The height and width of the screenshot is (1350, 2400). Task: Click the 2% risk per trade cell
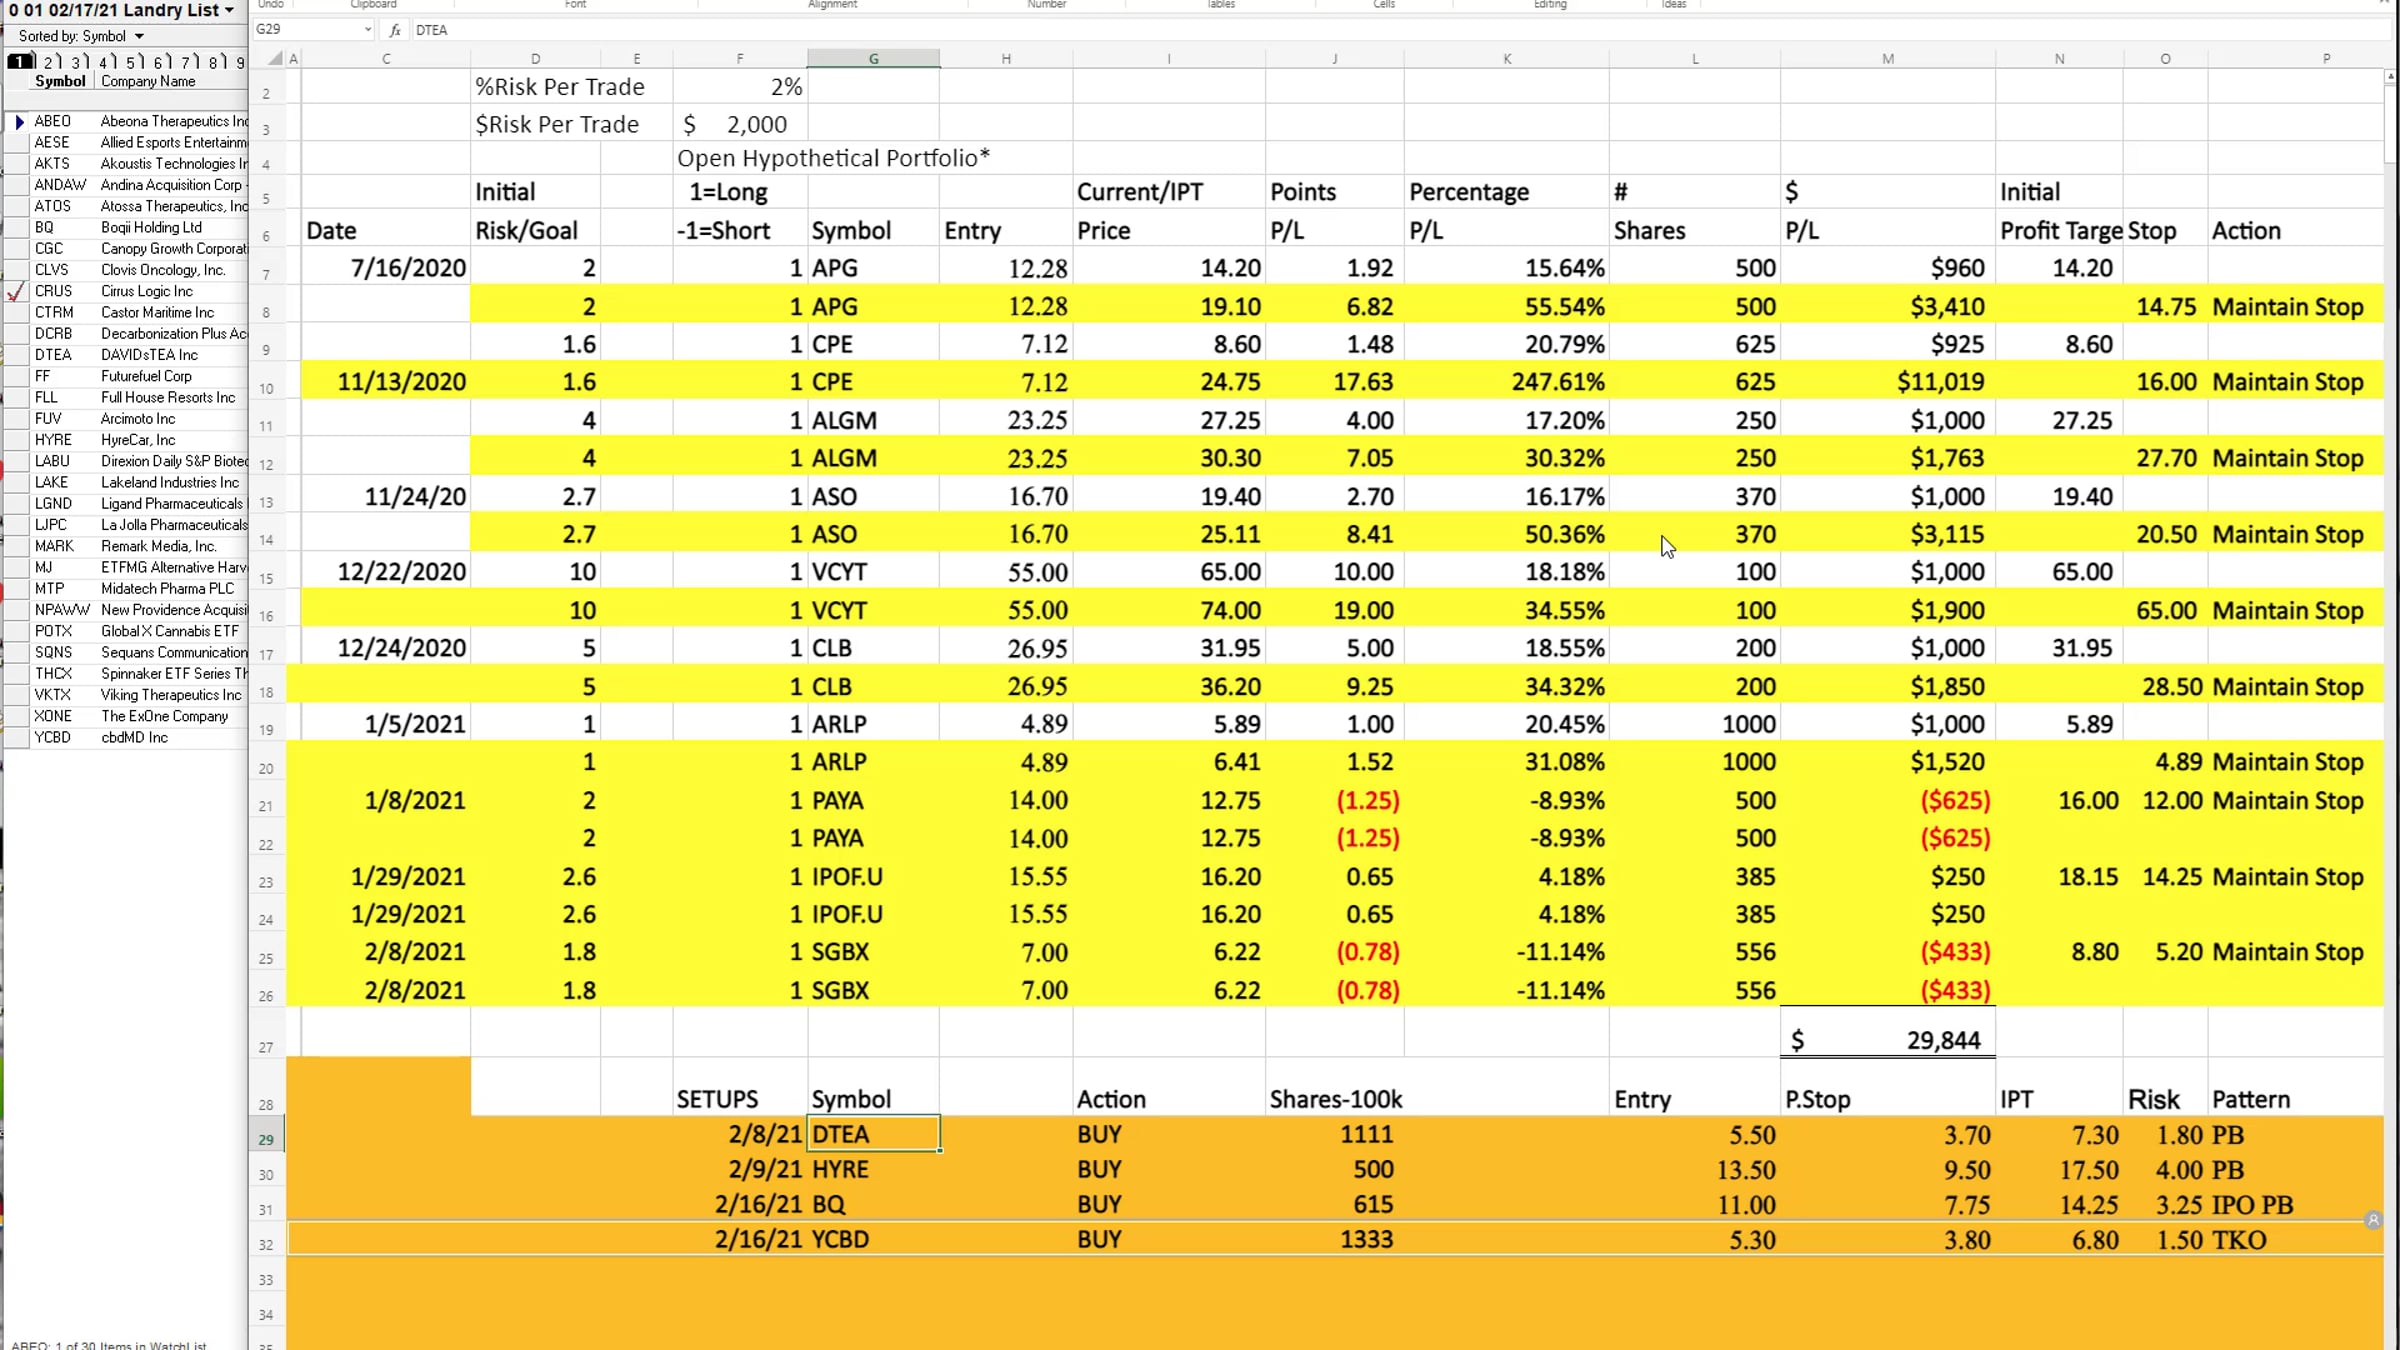pyautogui.click(x=740, y=87)
